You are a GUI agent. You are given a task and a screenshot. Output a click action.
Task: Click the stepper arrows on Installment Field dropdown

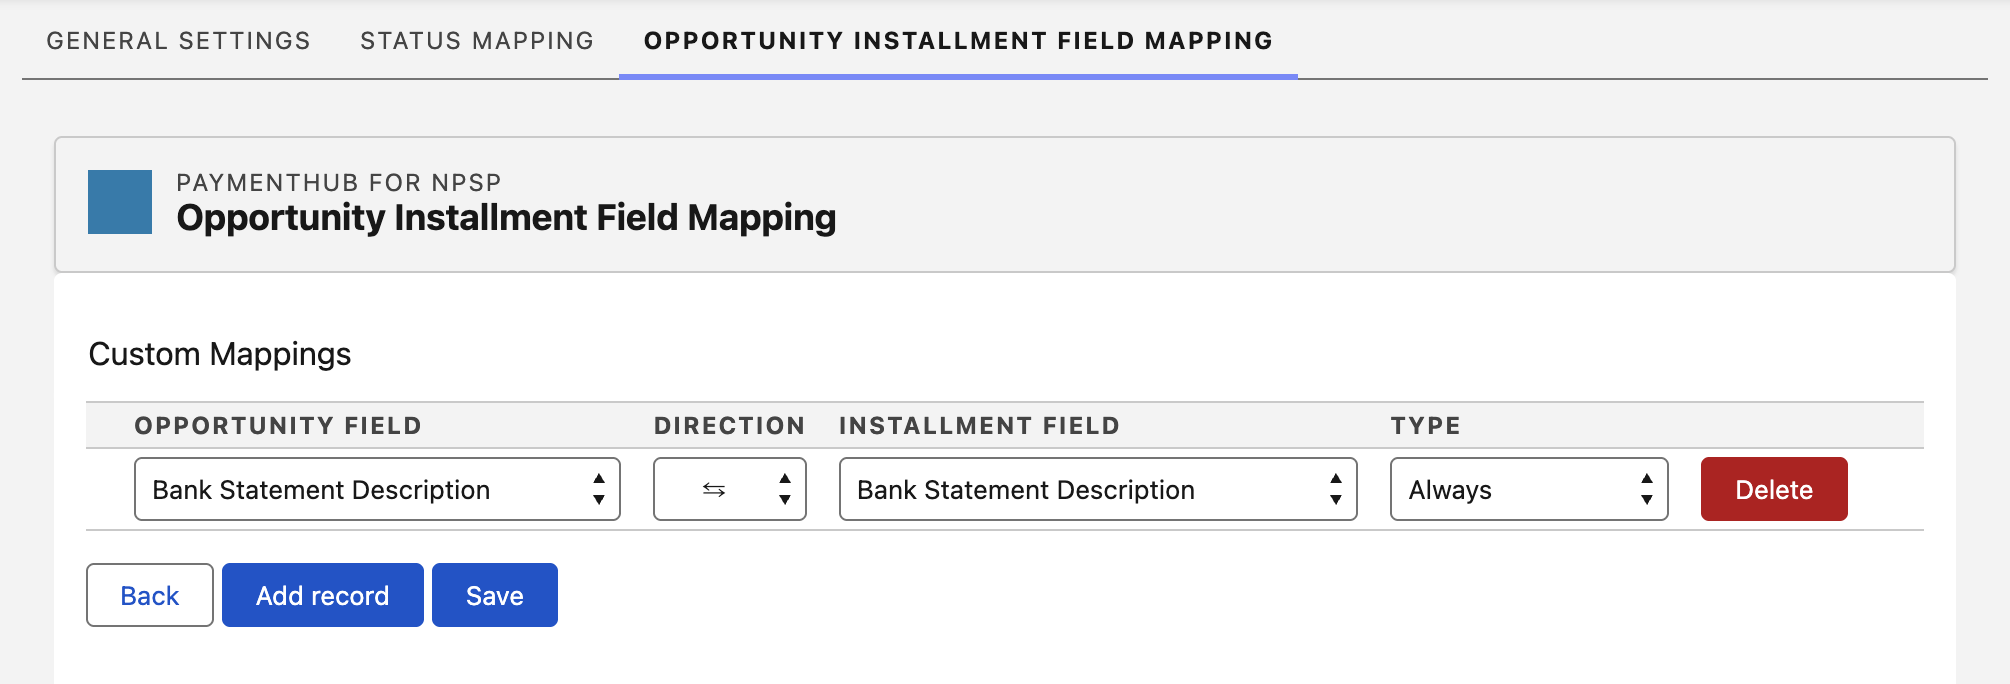pos(1337,489)
